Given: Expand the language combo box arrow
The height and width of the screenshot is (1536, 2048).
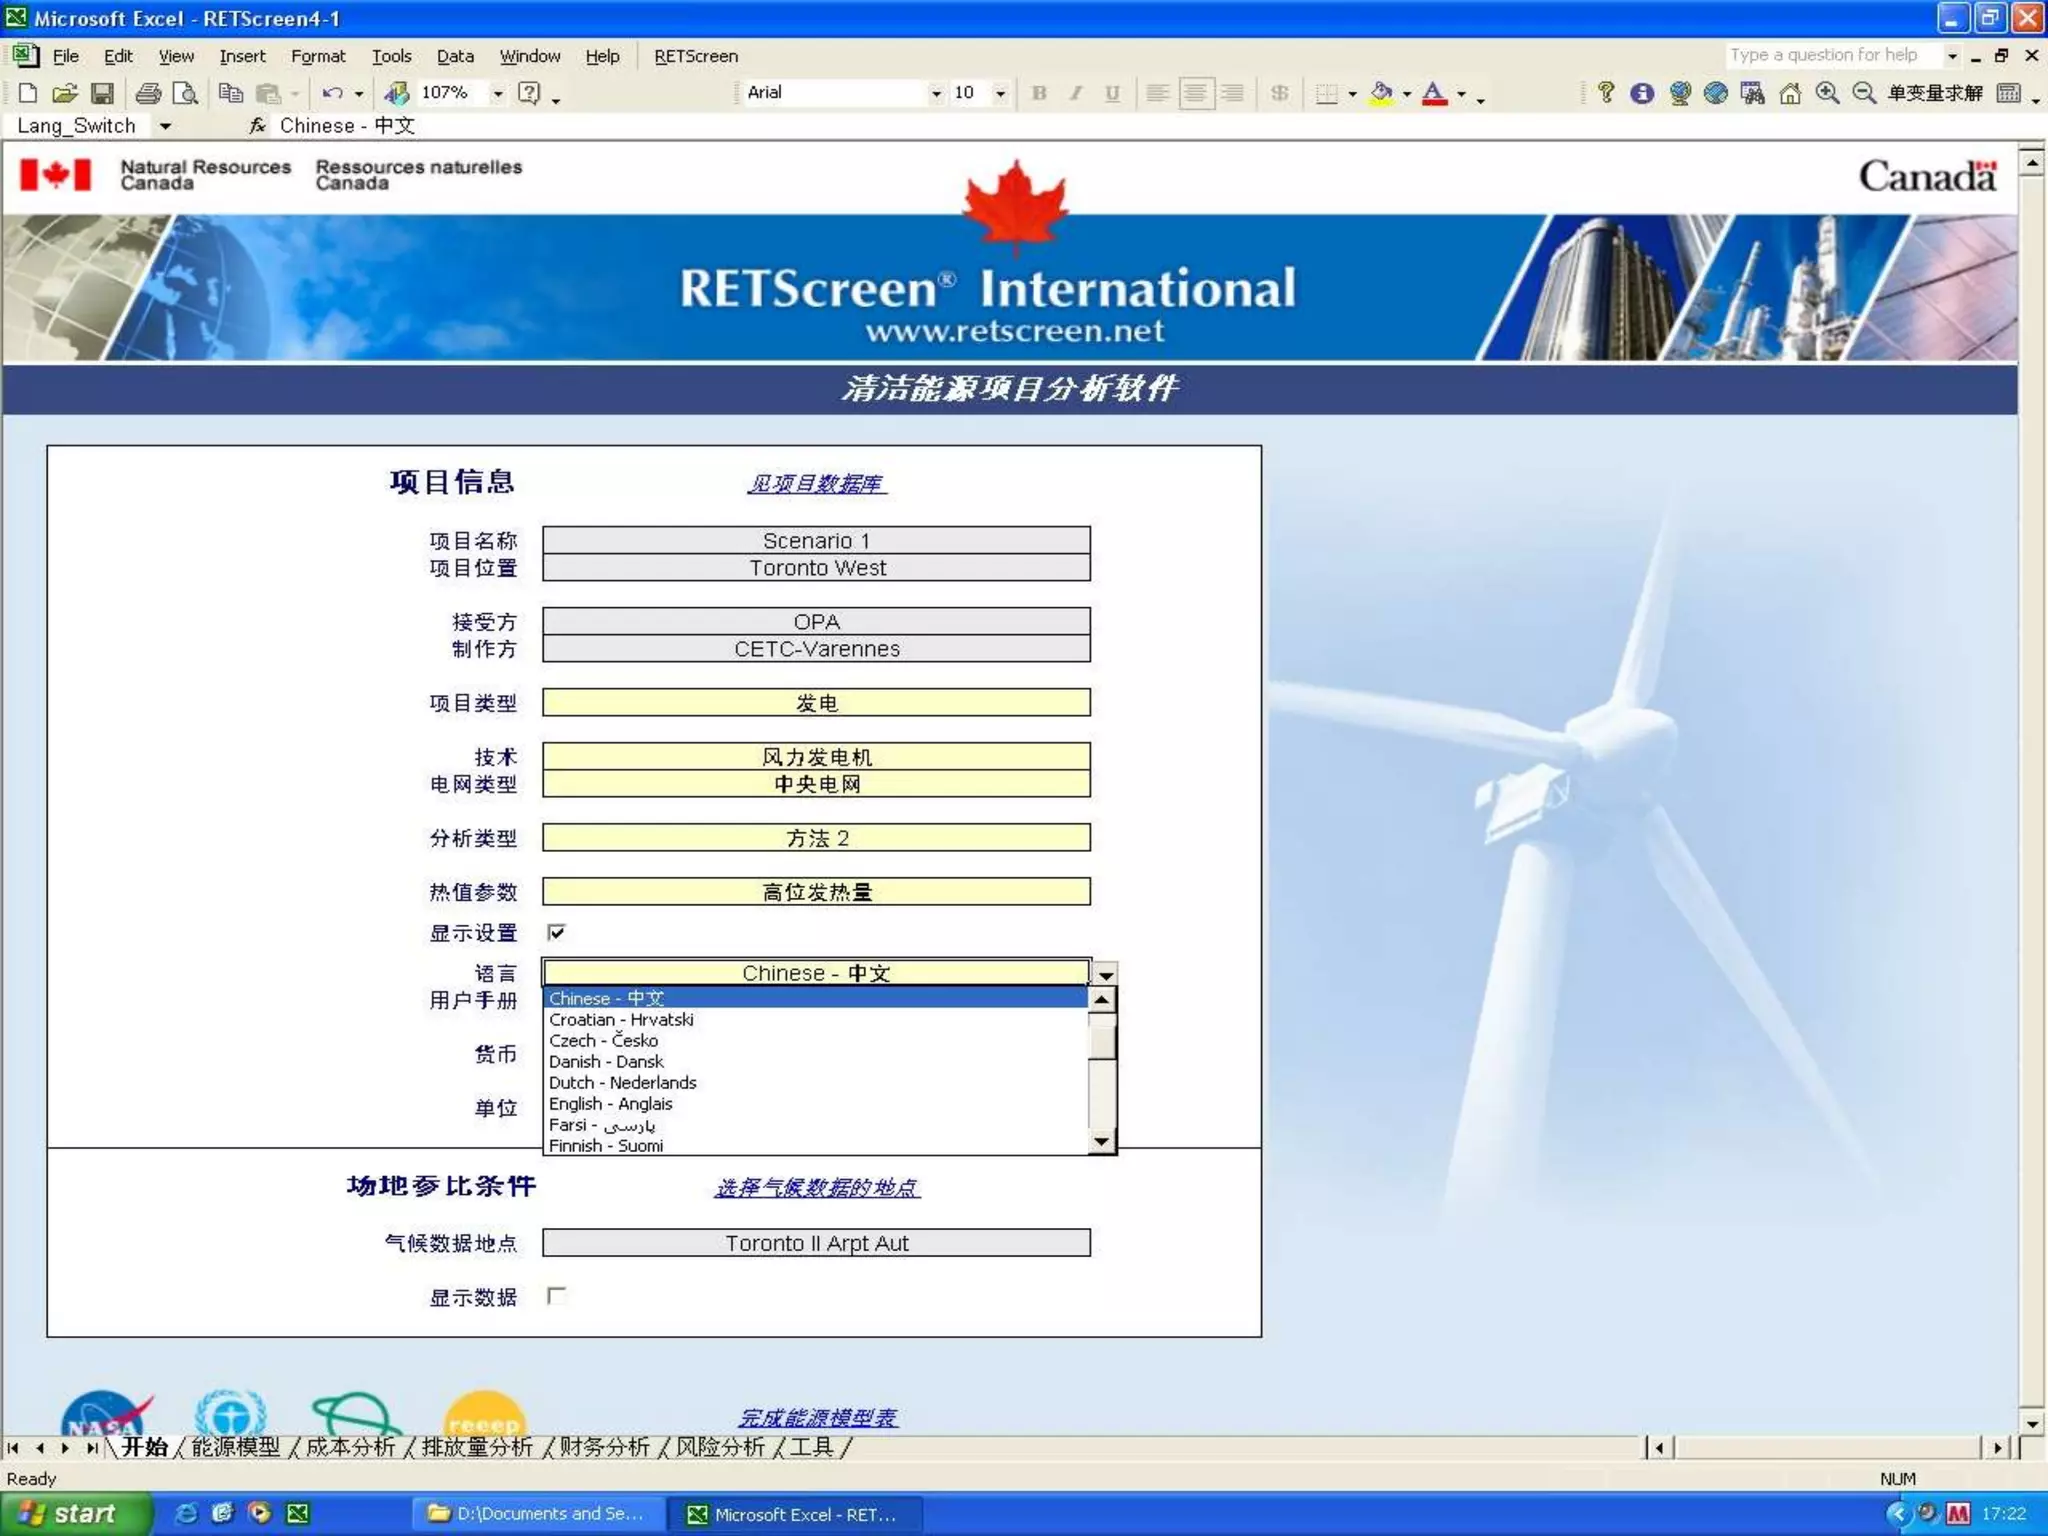Looking at the screenshot, I should pyautogui.click(x=1105, y=973).
